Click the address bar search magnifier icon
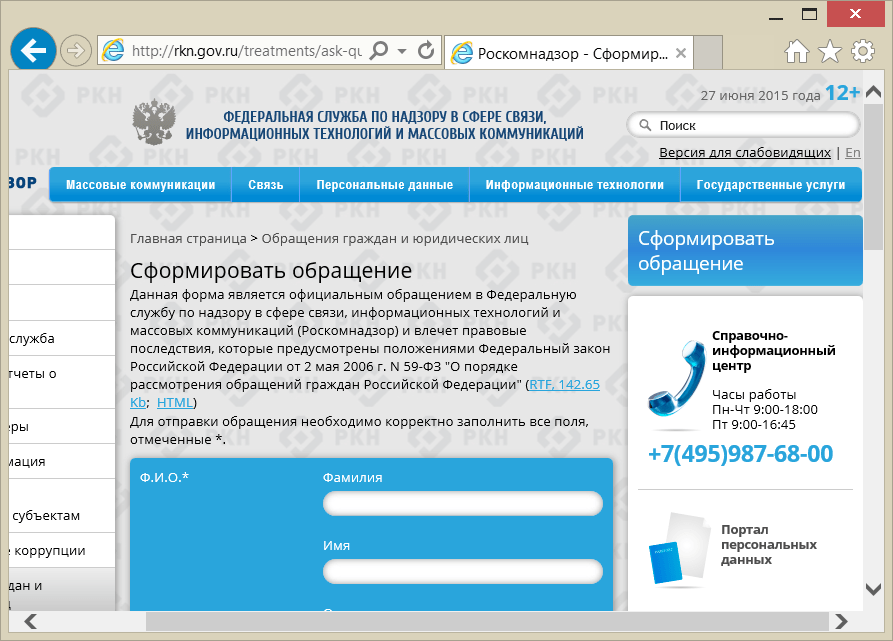Image resolution: width=893 pixels, height=641 pixels. click(379, 51)
